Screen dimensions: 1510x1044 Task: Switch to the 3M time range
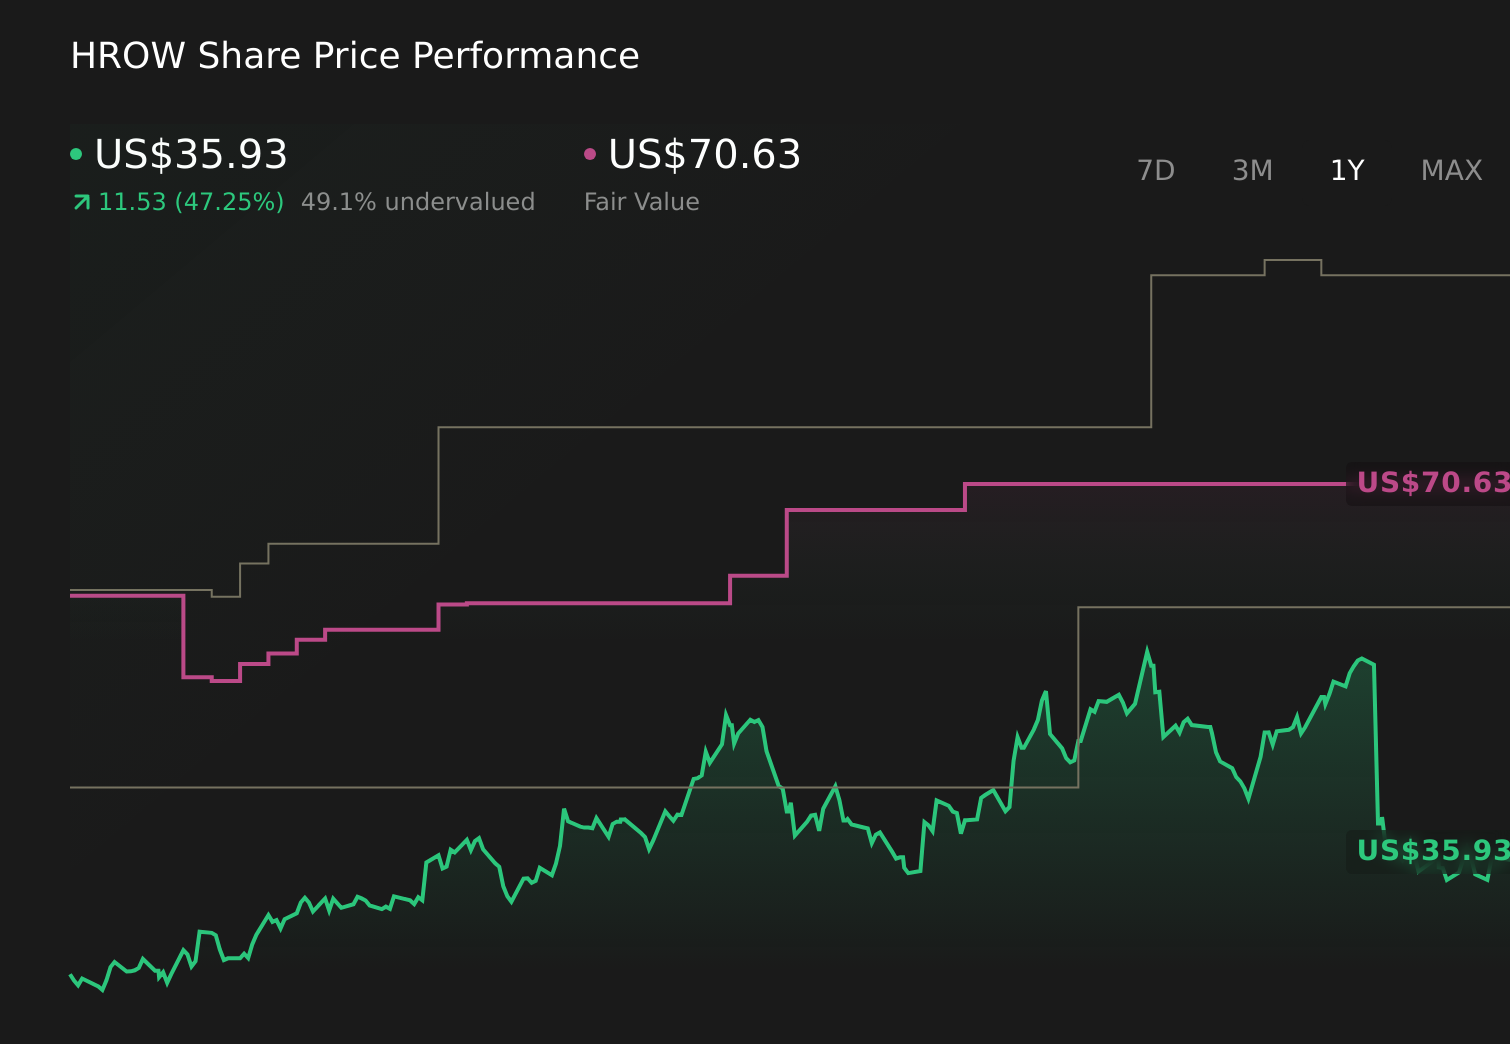(x=1252, y=170)
